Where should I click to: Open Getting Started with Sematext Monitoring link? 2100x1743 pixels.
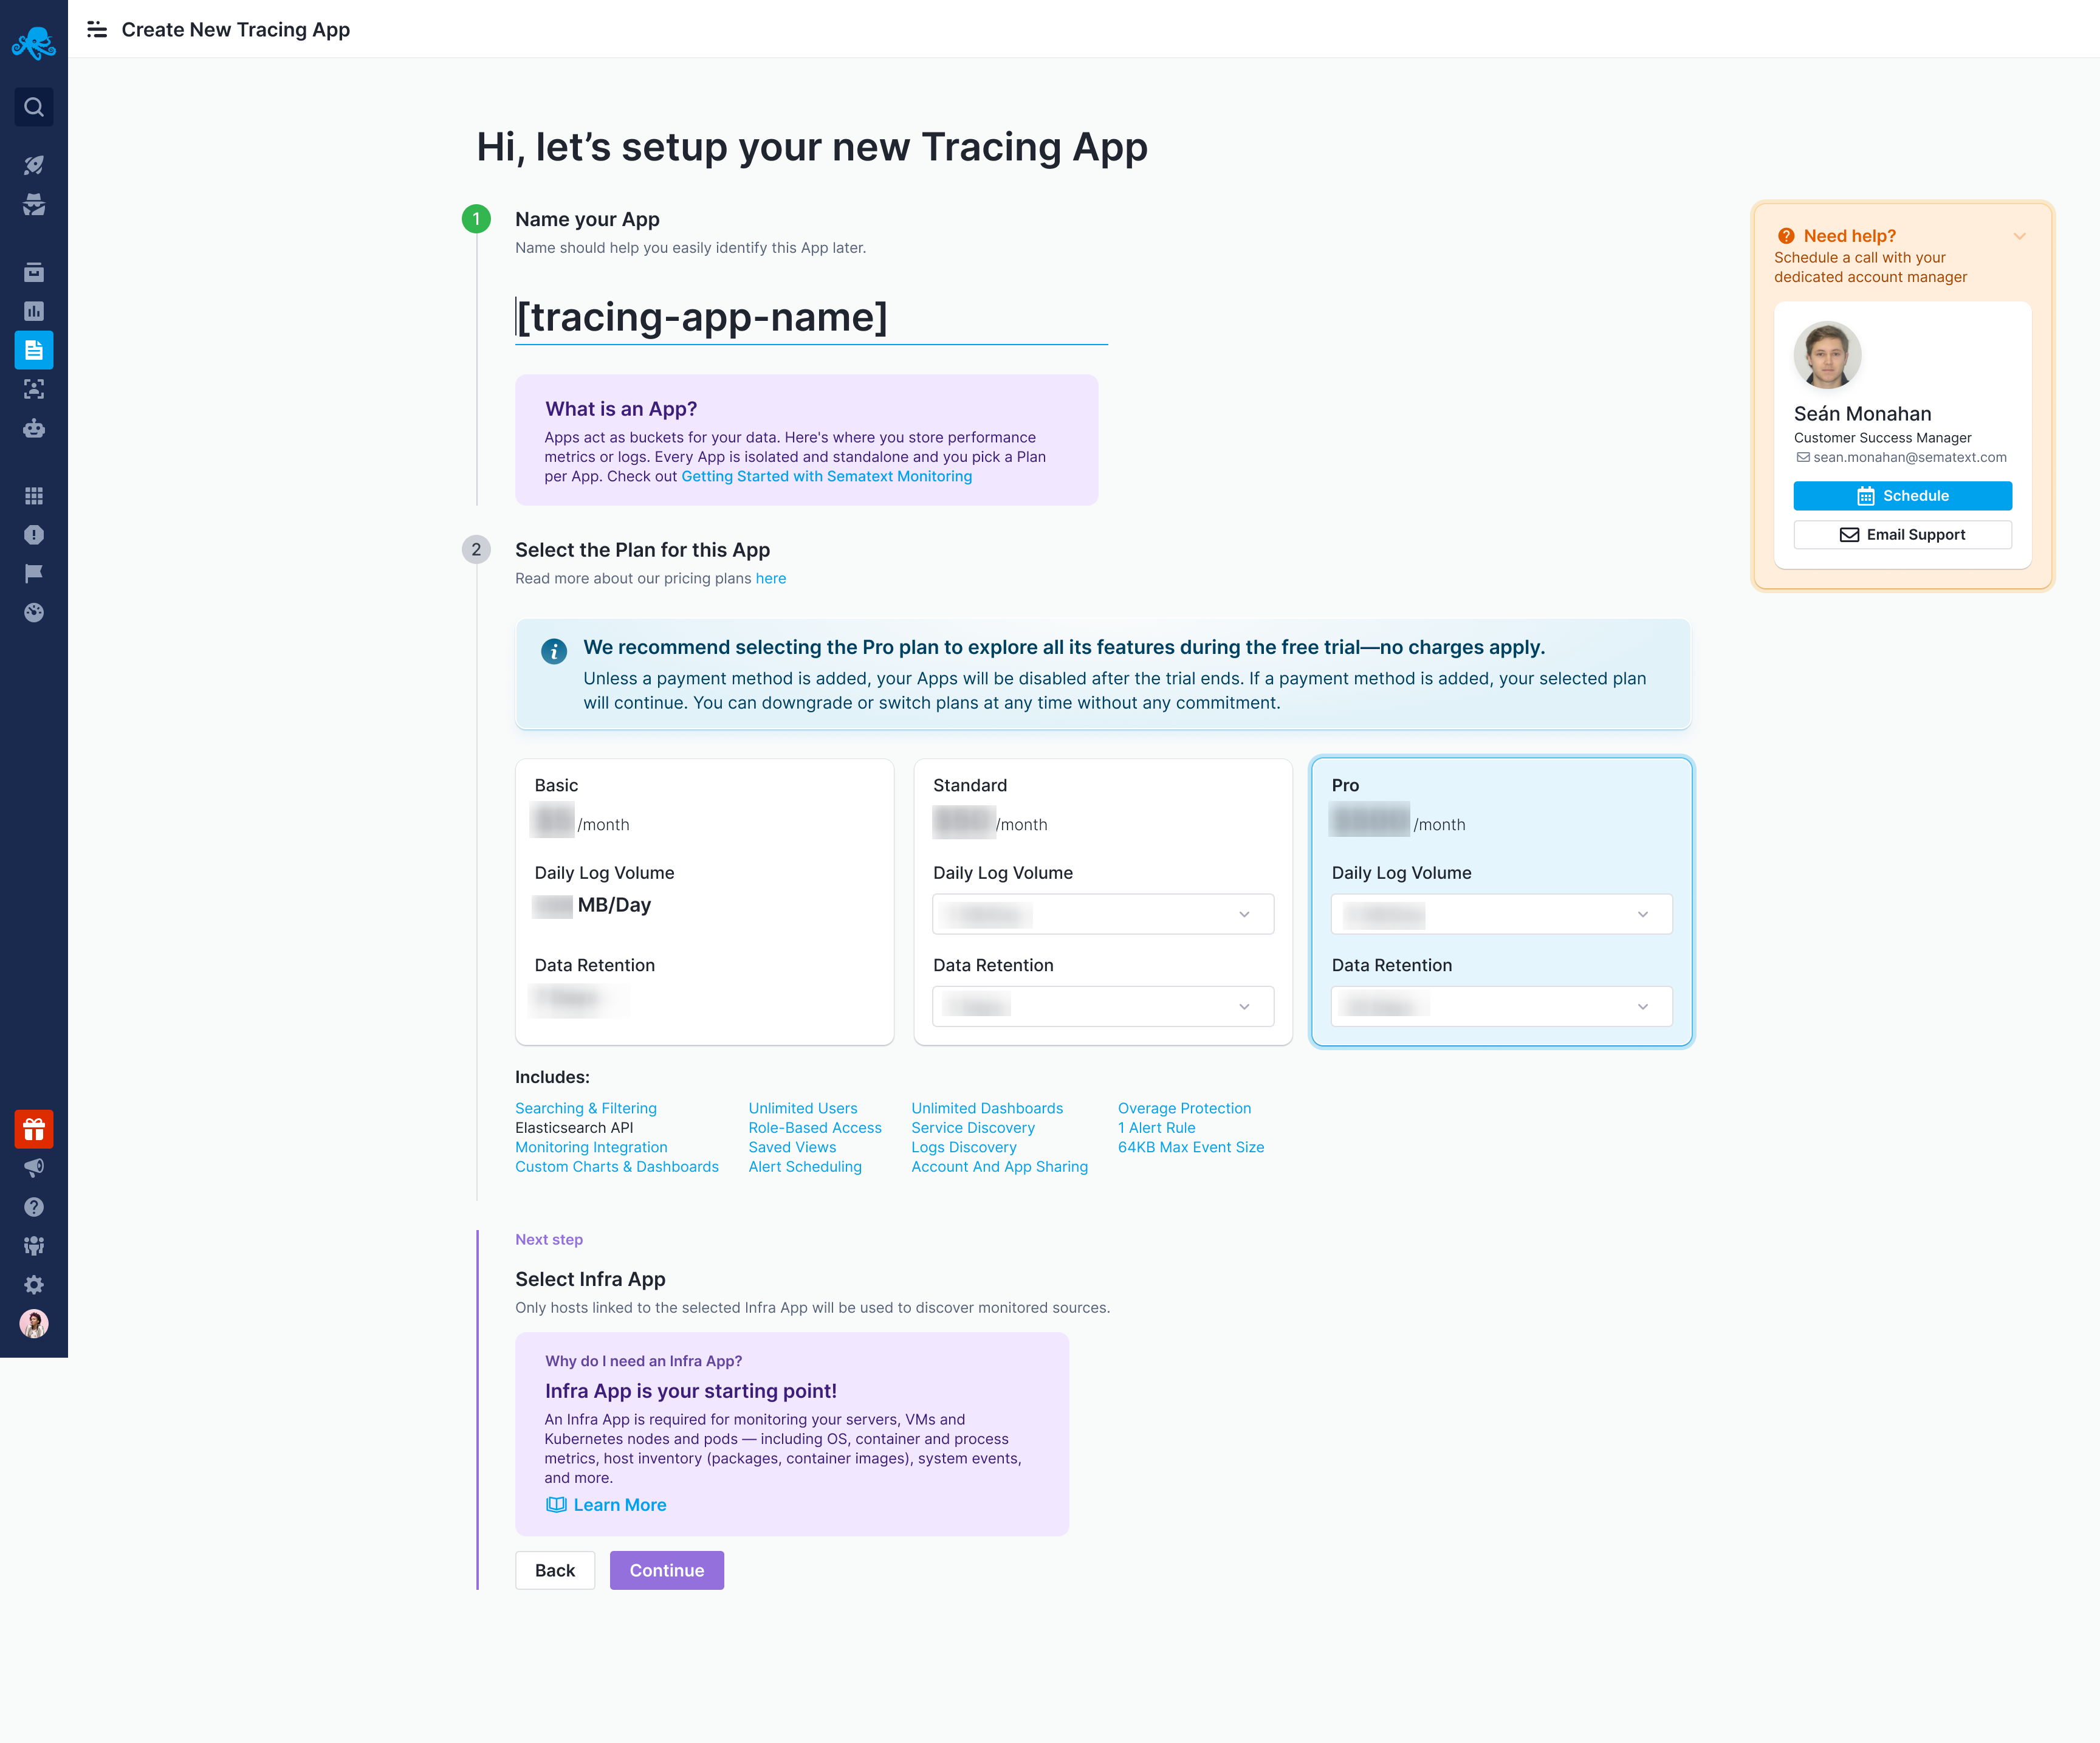[x=826, y=476]
